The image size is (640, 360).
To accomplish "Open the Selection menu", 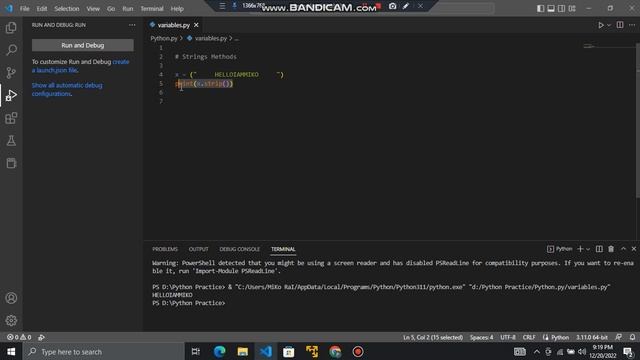I will click(x=67, y=9).
